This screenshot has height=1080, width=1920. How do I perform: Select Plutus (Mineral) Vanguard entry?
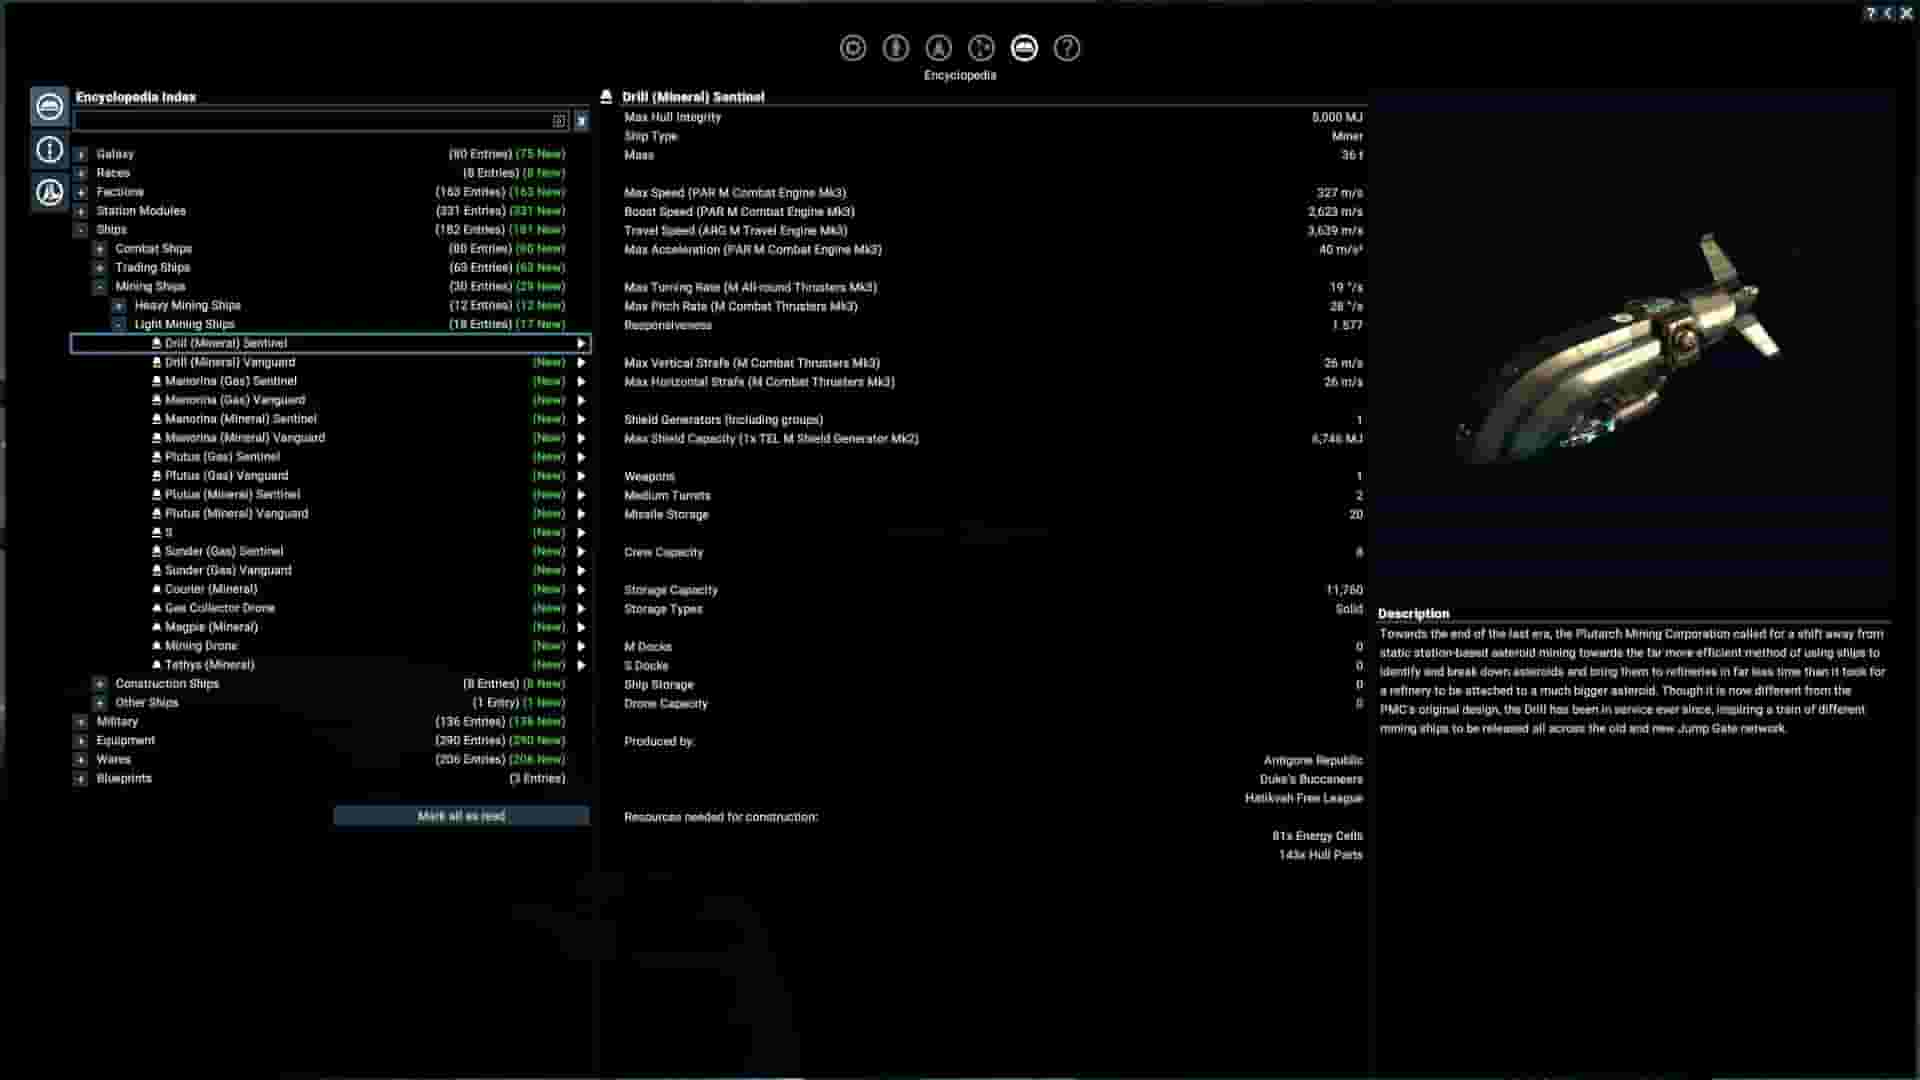coord(236,514)
